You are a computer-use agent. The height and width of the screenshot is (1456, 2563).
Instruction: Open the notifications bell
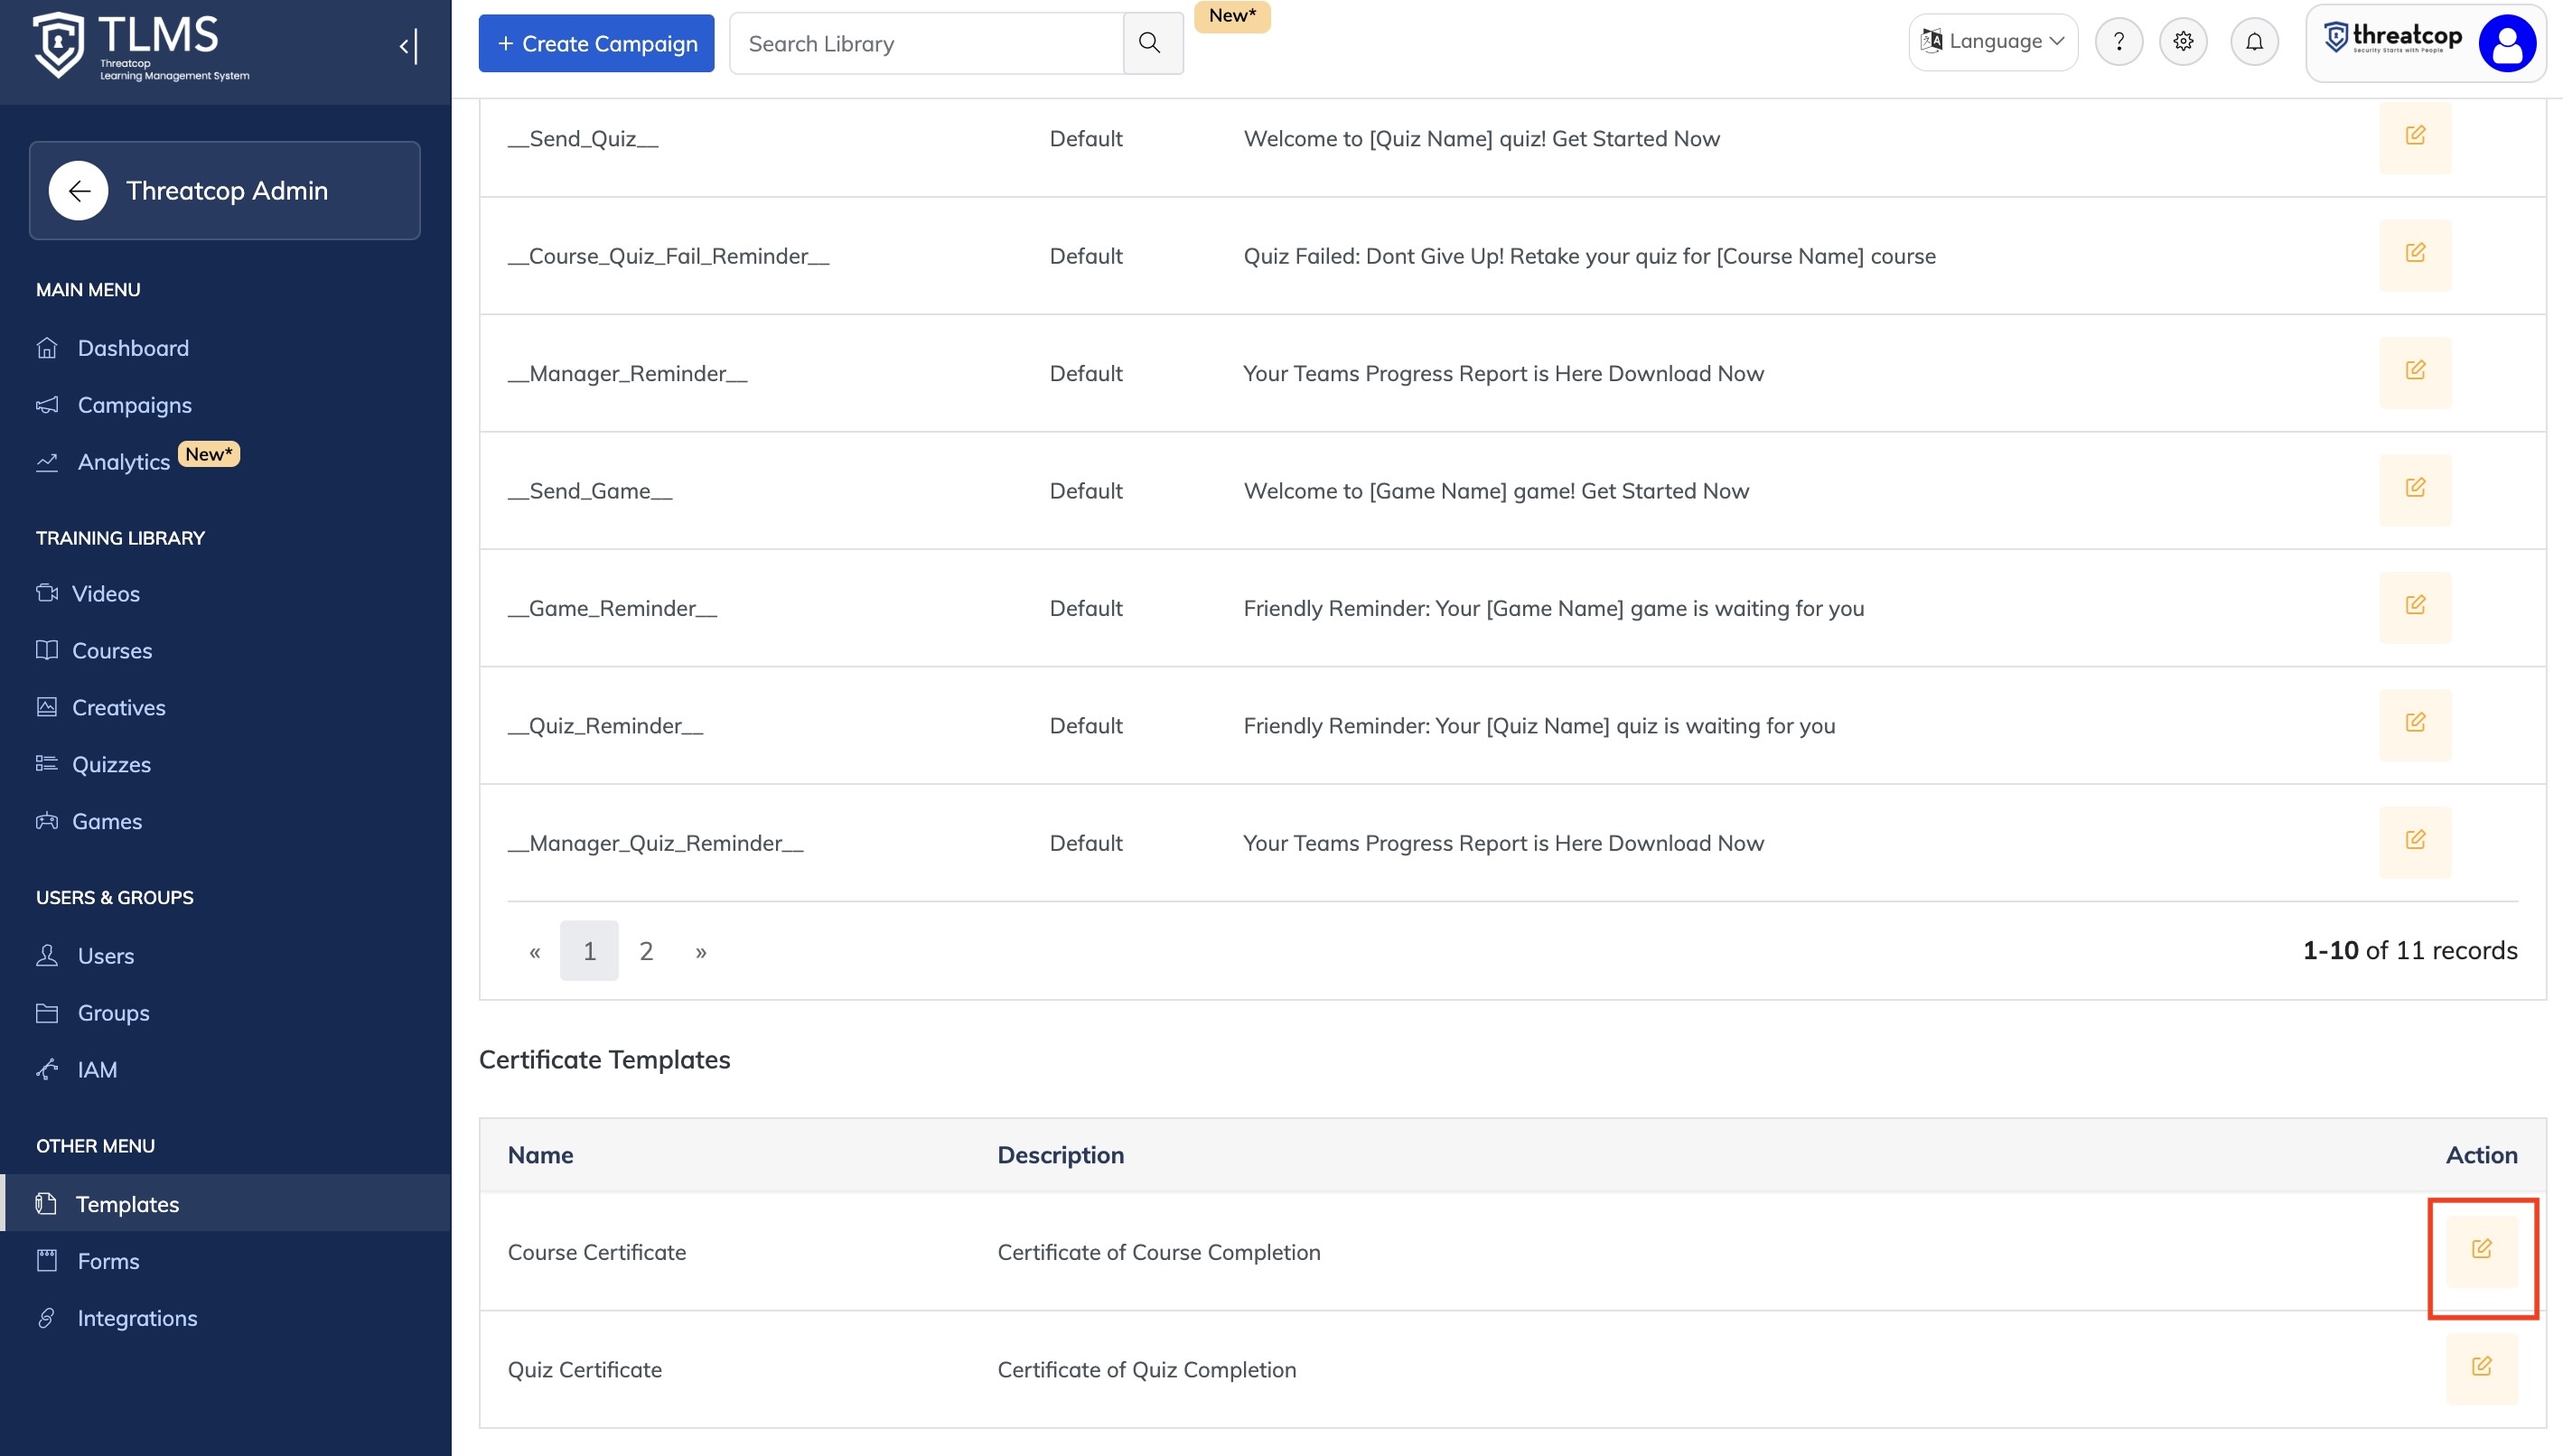click(2254, 42)
